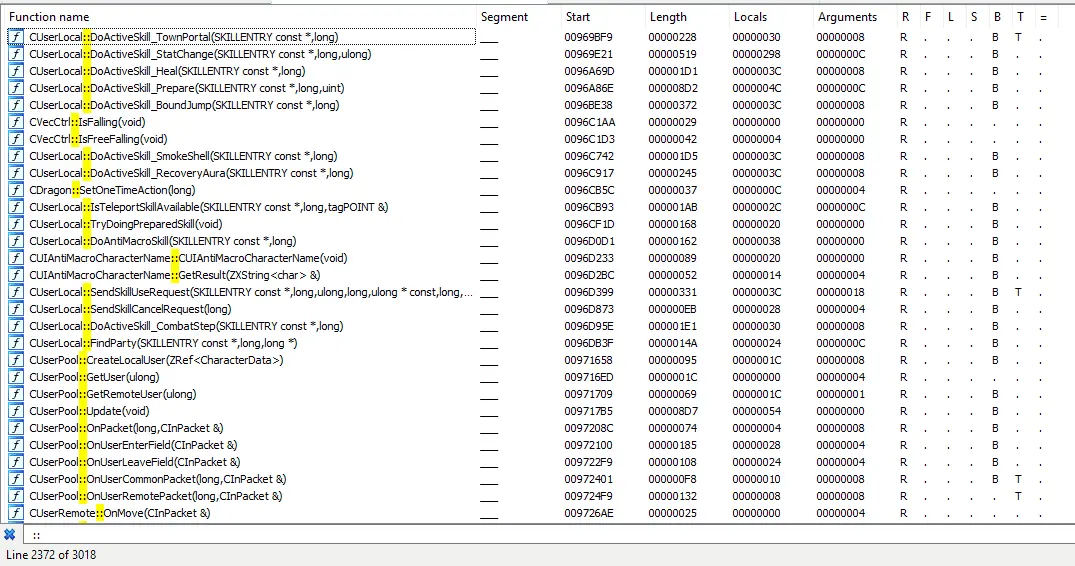
Task: Click function icon beside CVecCtrl::IsFreeFalling
Action: 15,139
